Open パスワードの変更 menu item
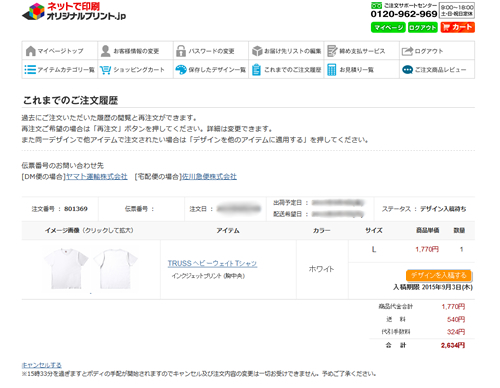Screen dimensions: 500x388 [x=211, y=51]
